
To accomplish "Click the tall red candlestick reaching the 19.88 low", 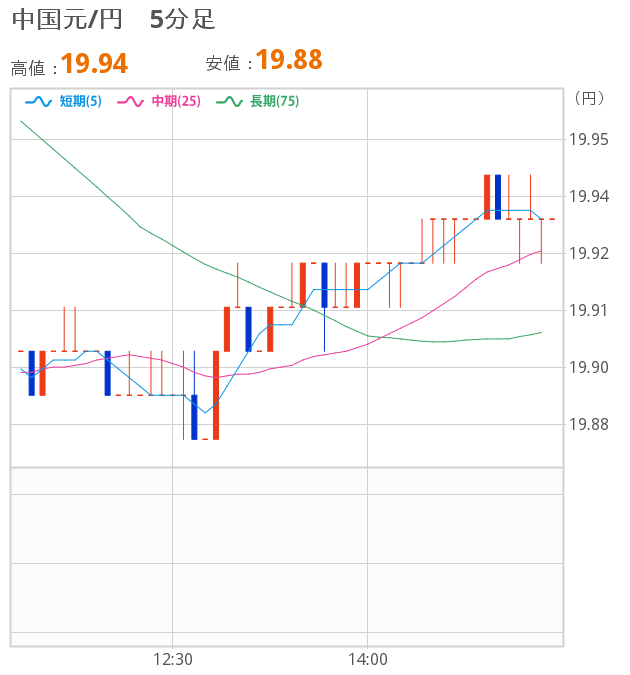I will point(216,395).
